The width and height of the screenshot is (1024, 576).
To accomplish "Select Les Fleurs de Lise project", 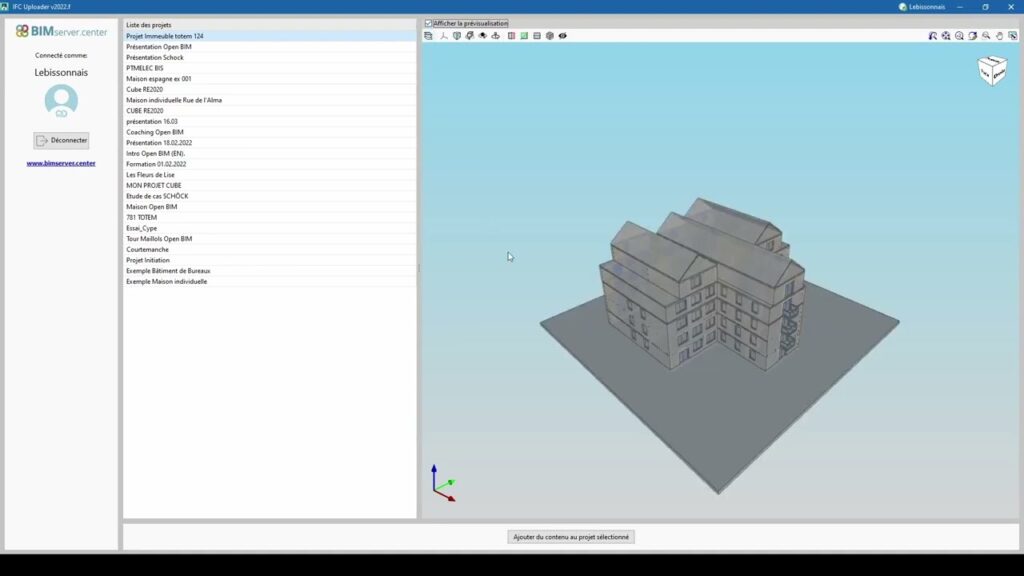I will click(150, 175).
